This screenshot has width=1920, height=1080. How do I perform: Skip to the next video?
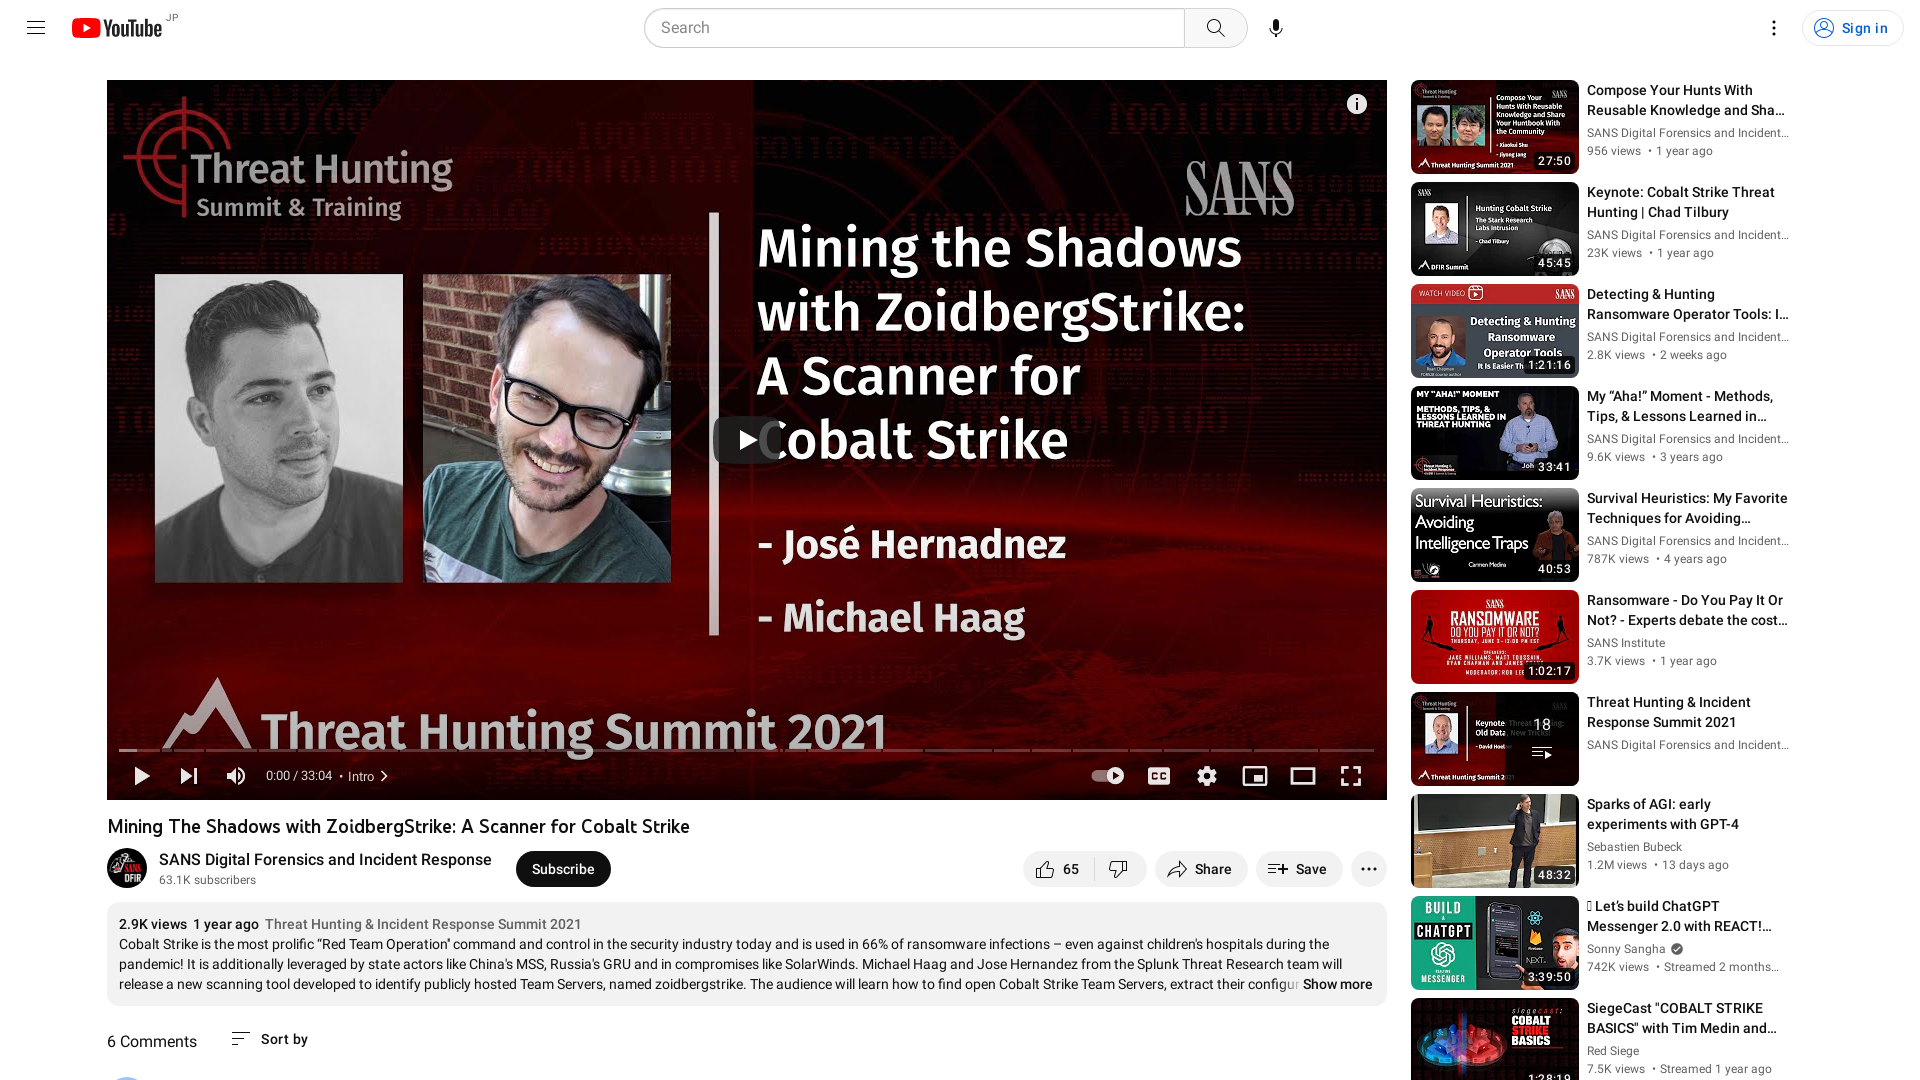click(188, 776)
